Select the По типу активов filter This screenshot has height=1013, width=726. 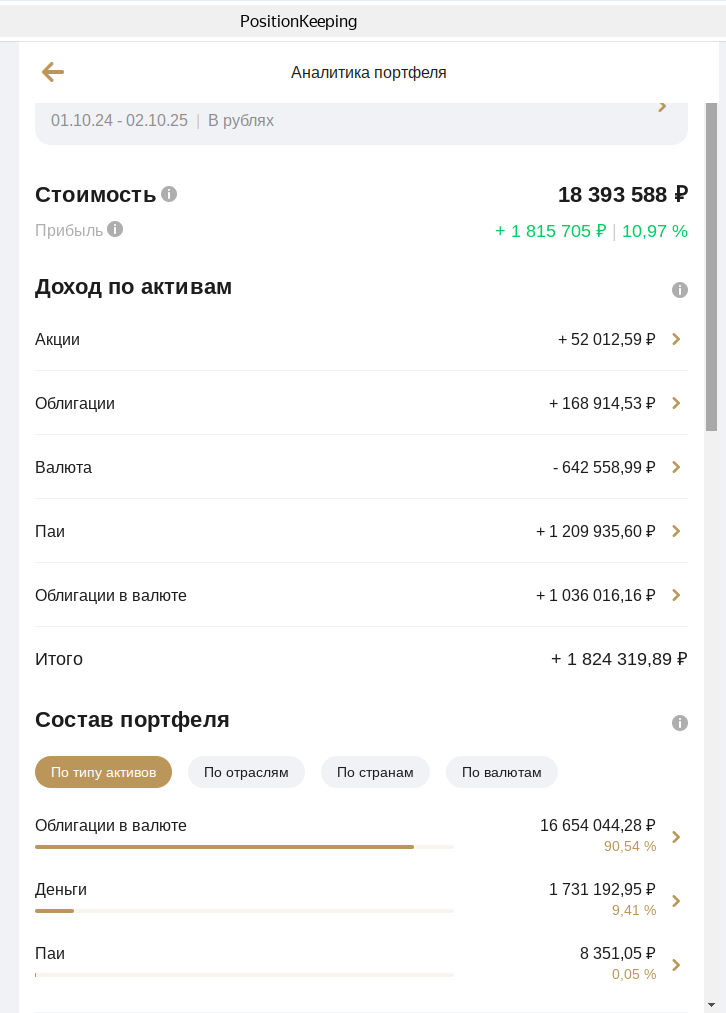click(103, 772)
